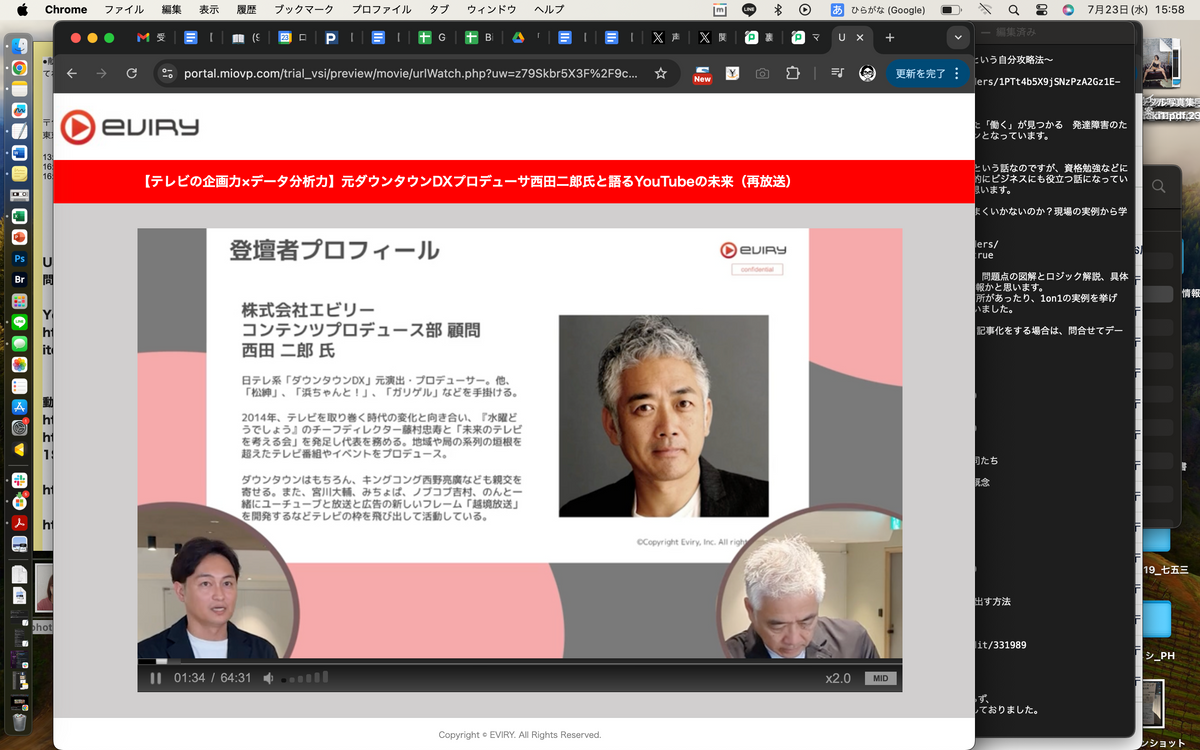Pause the video playback

click(155, 678)
